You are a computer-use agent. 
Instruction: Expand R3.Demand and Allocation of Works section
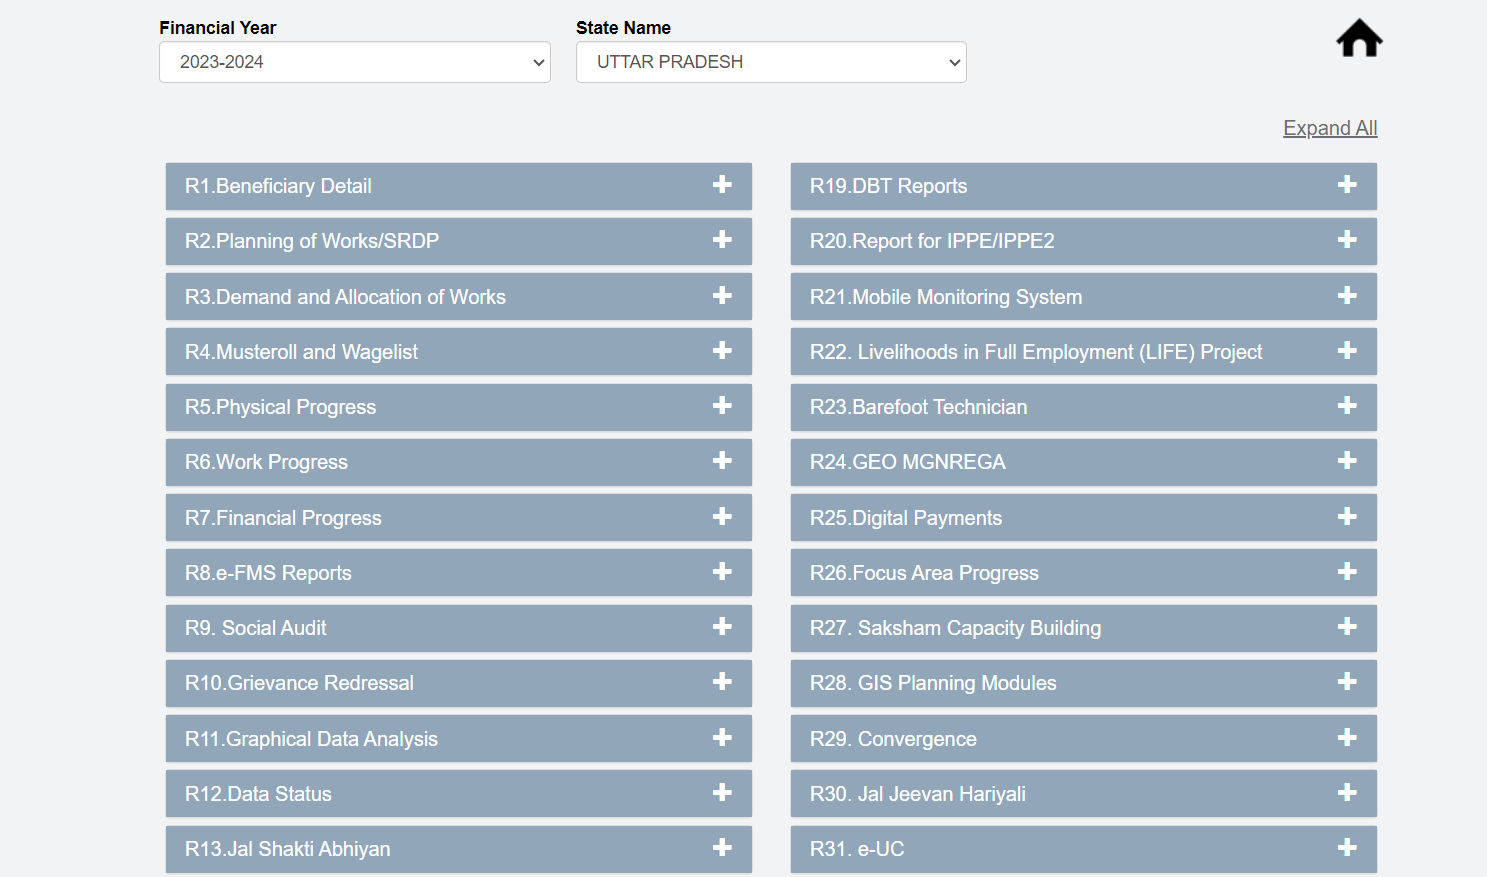(x=345, y=297)
